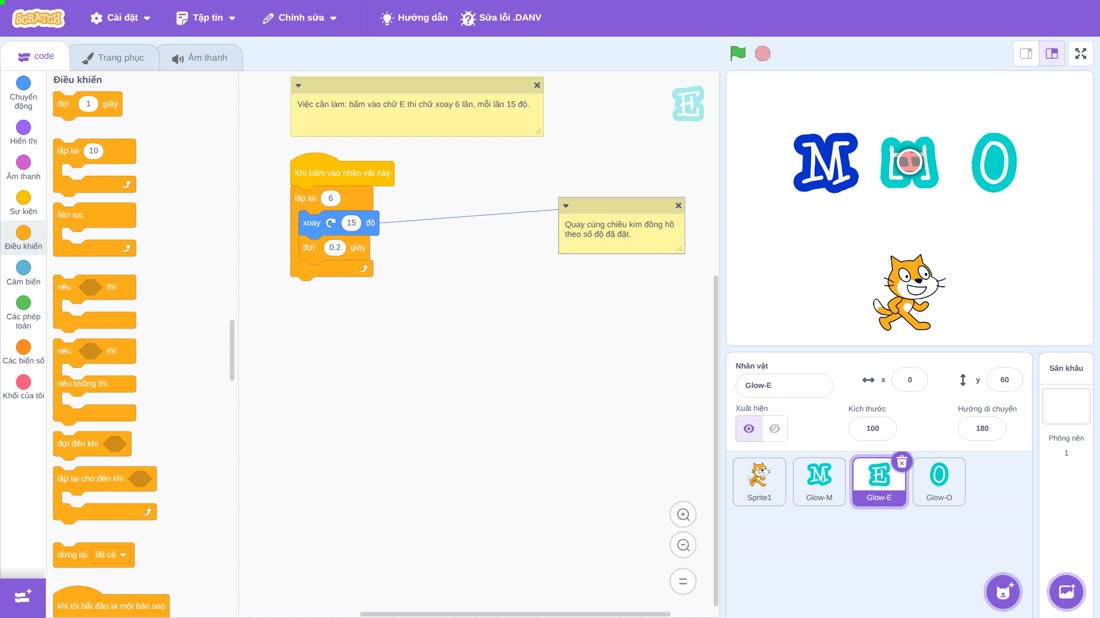Image resolution: width=1100 pixels, height=618 pixels.
Task: Open the Cài đặt dropdown menu
Action: (x=121, y=18)
